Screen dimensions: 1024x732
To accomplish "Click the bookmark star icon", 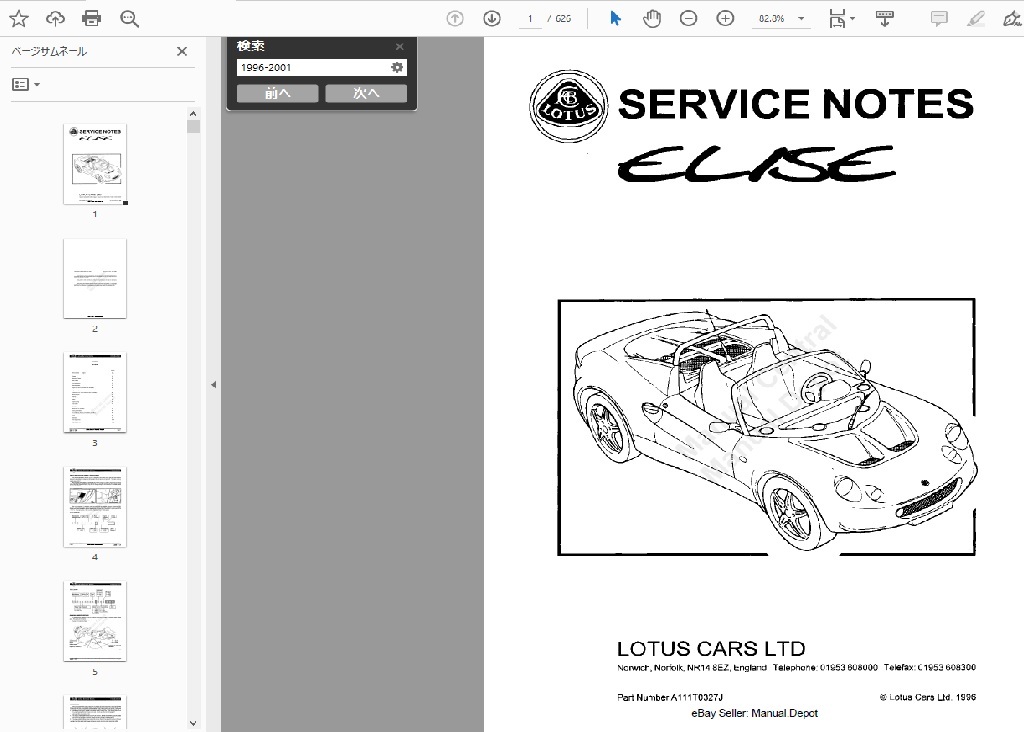I will [19, 19].
